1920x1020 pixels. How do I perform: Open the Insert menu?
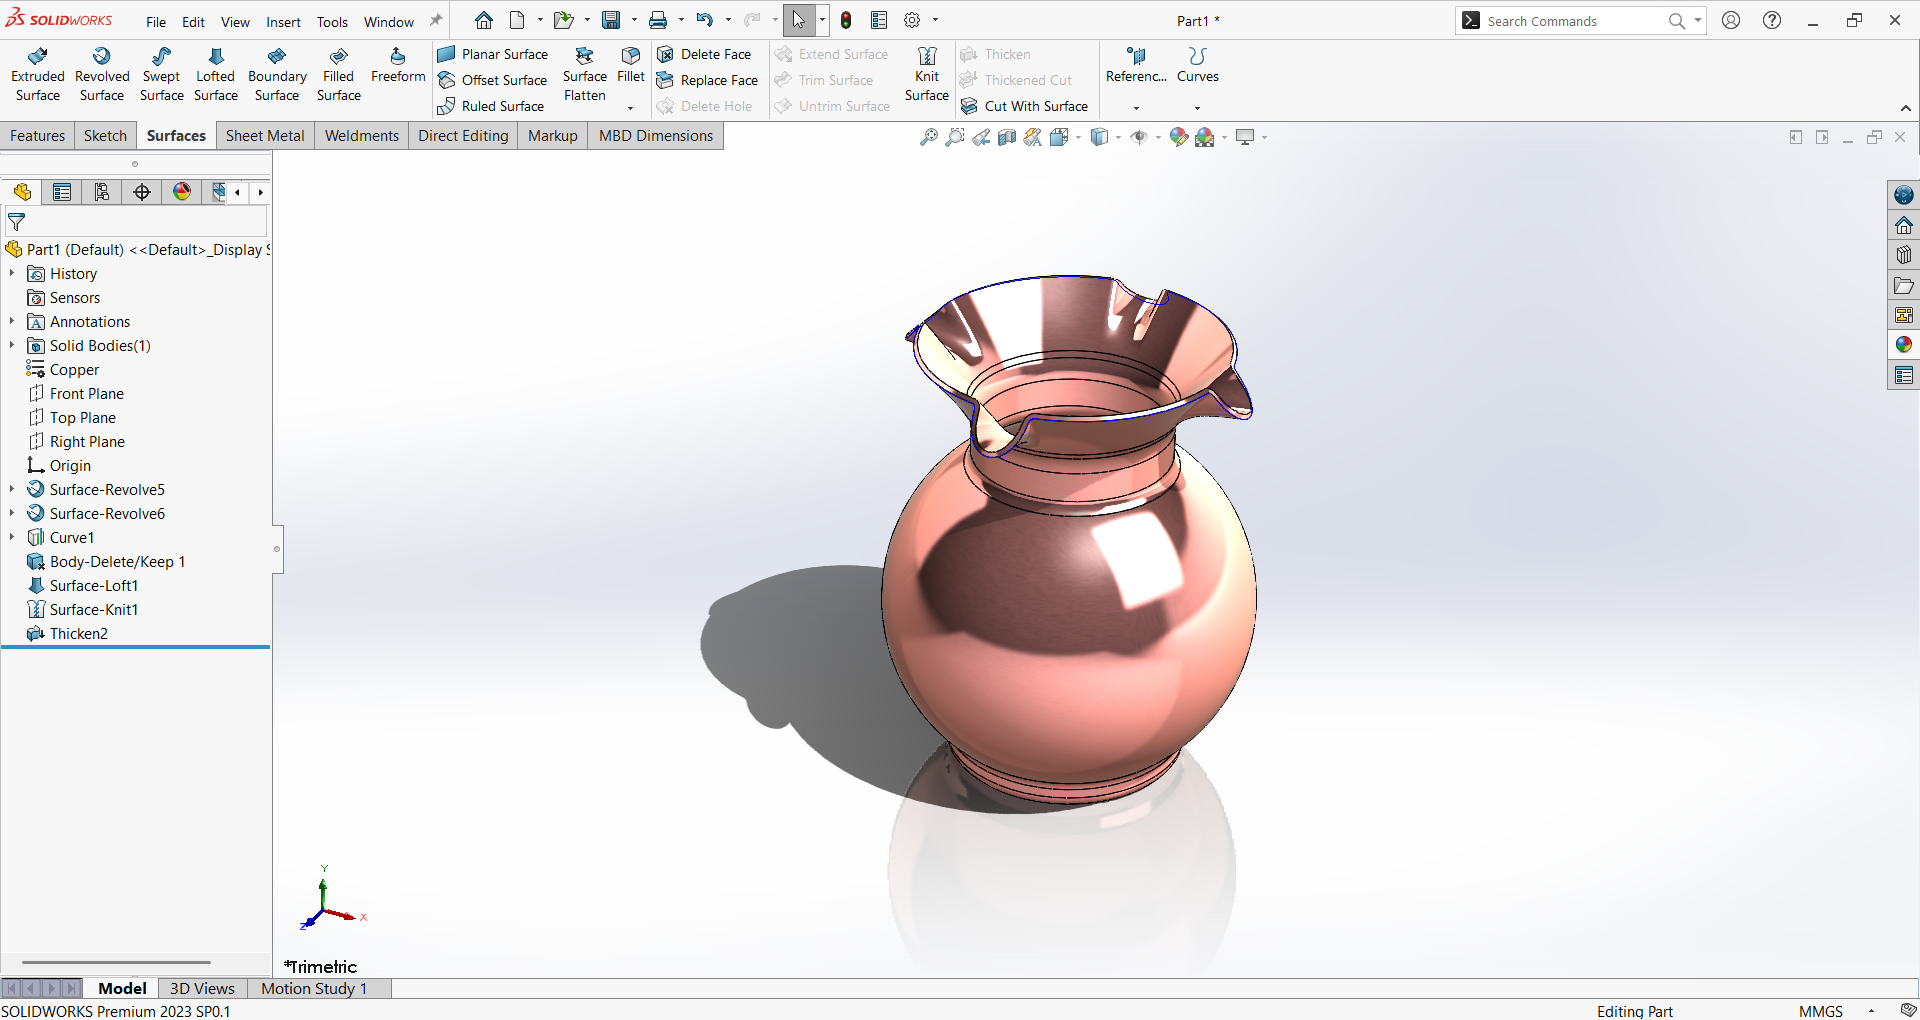click(x=283, y=22)
